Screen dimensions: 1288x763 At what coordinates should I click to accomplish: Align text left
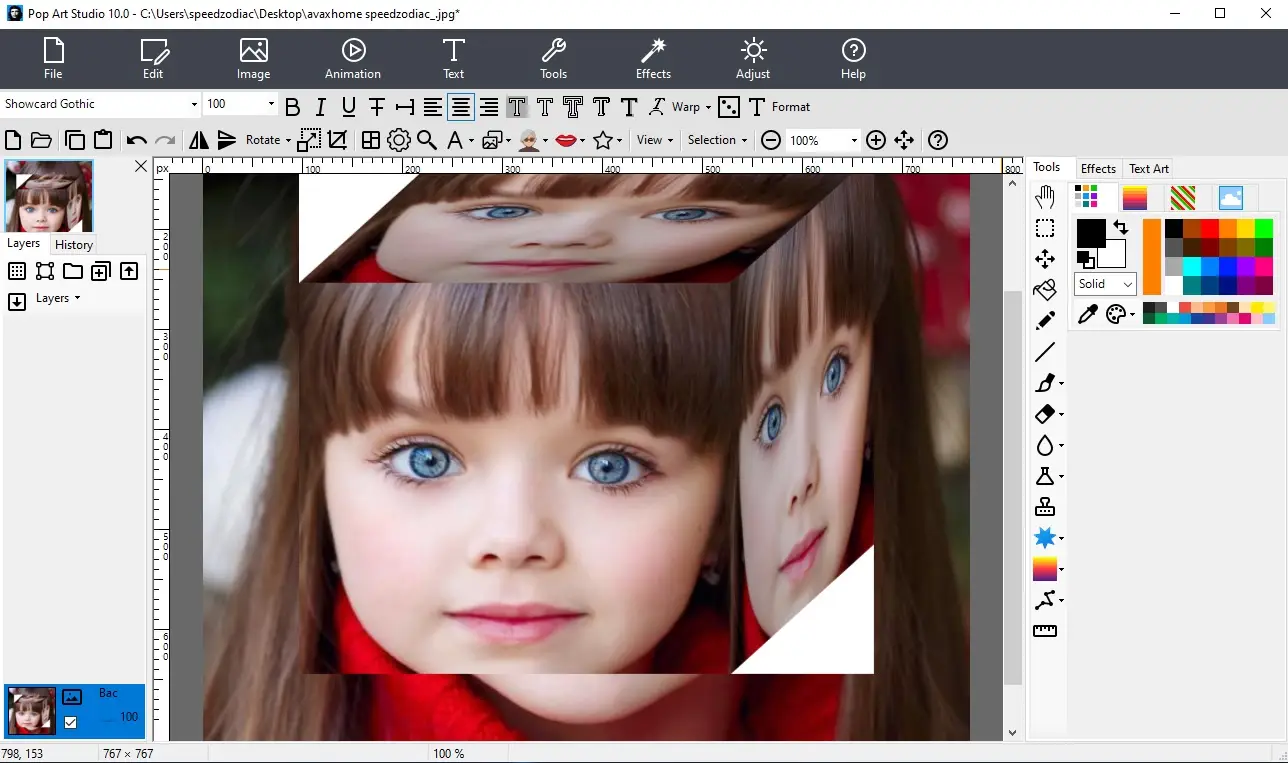(432, 106)
